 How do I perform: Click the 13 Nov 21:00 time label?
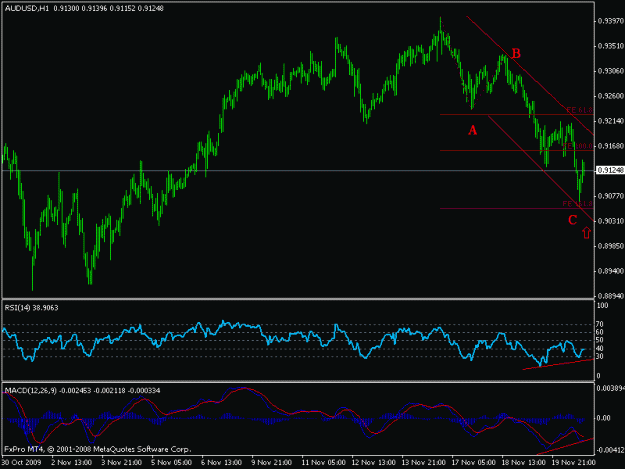423,462
